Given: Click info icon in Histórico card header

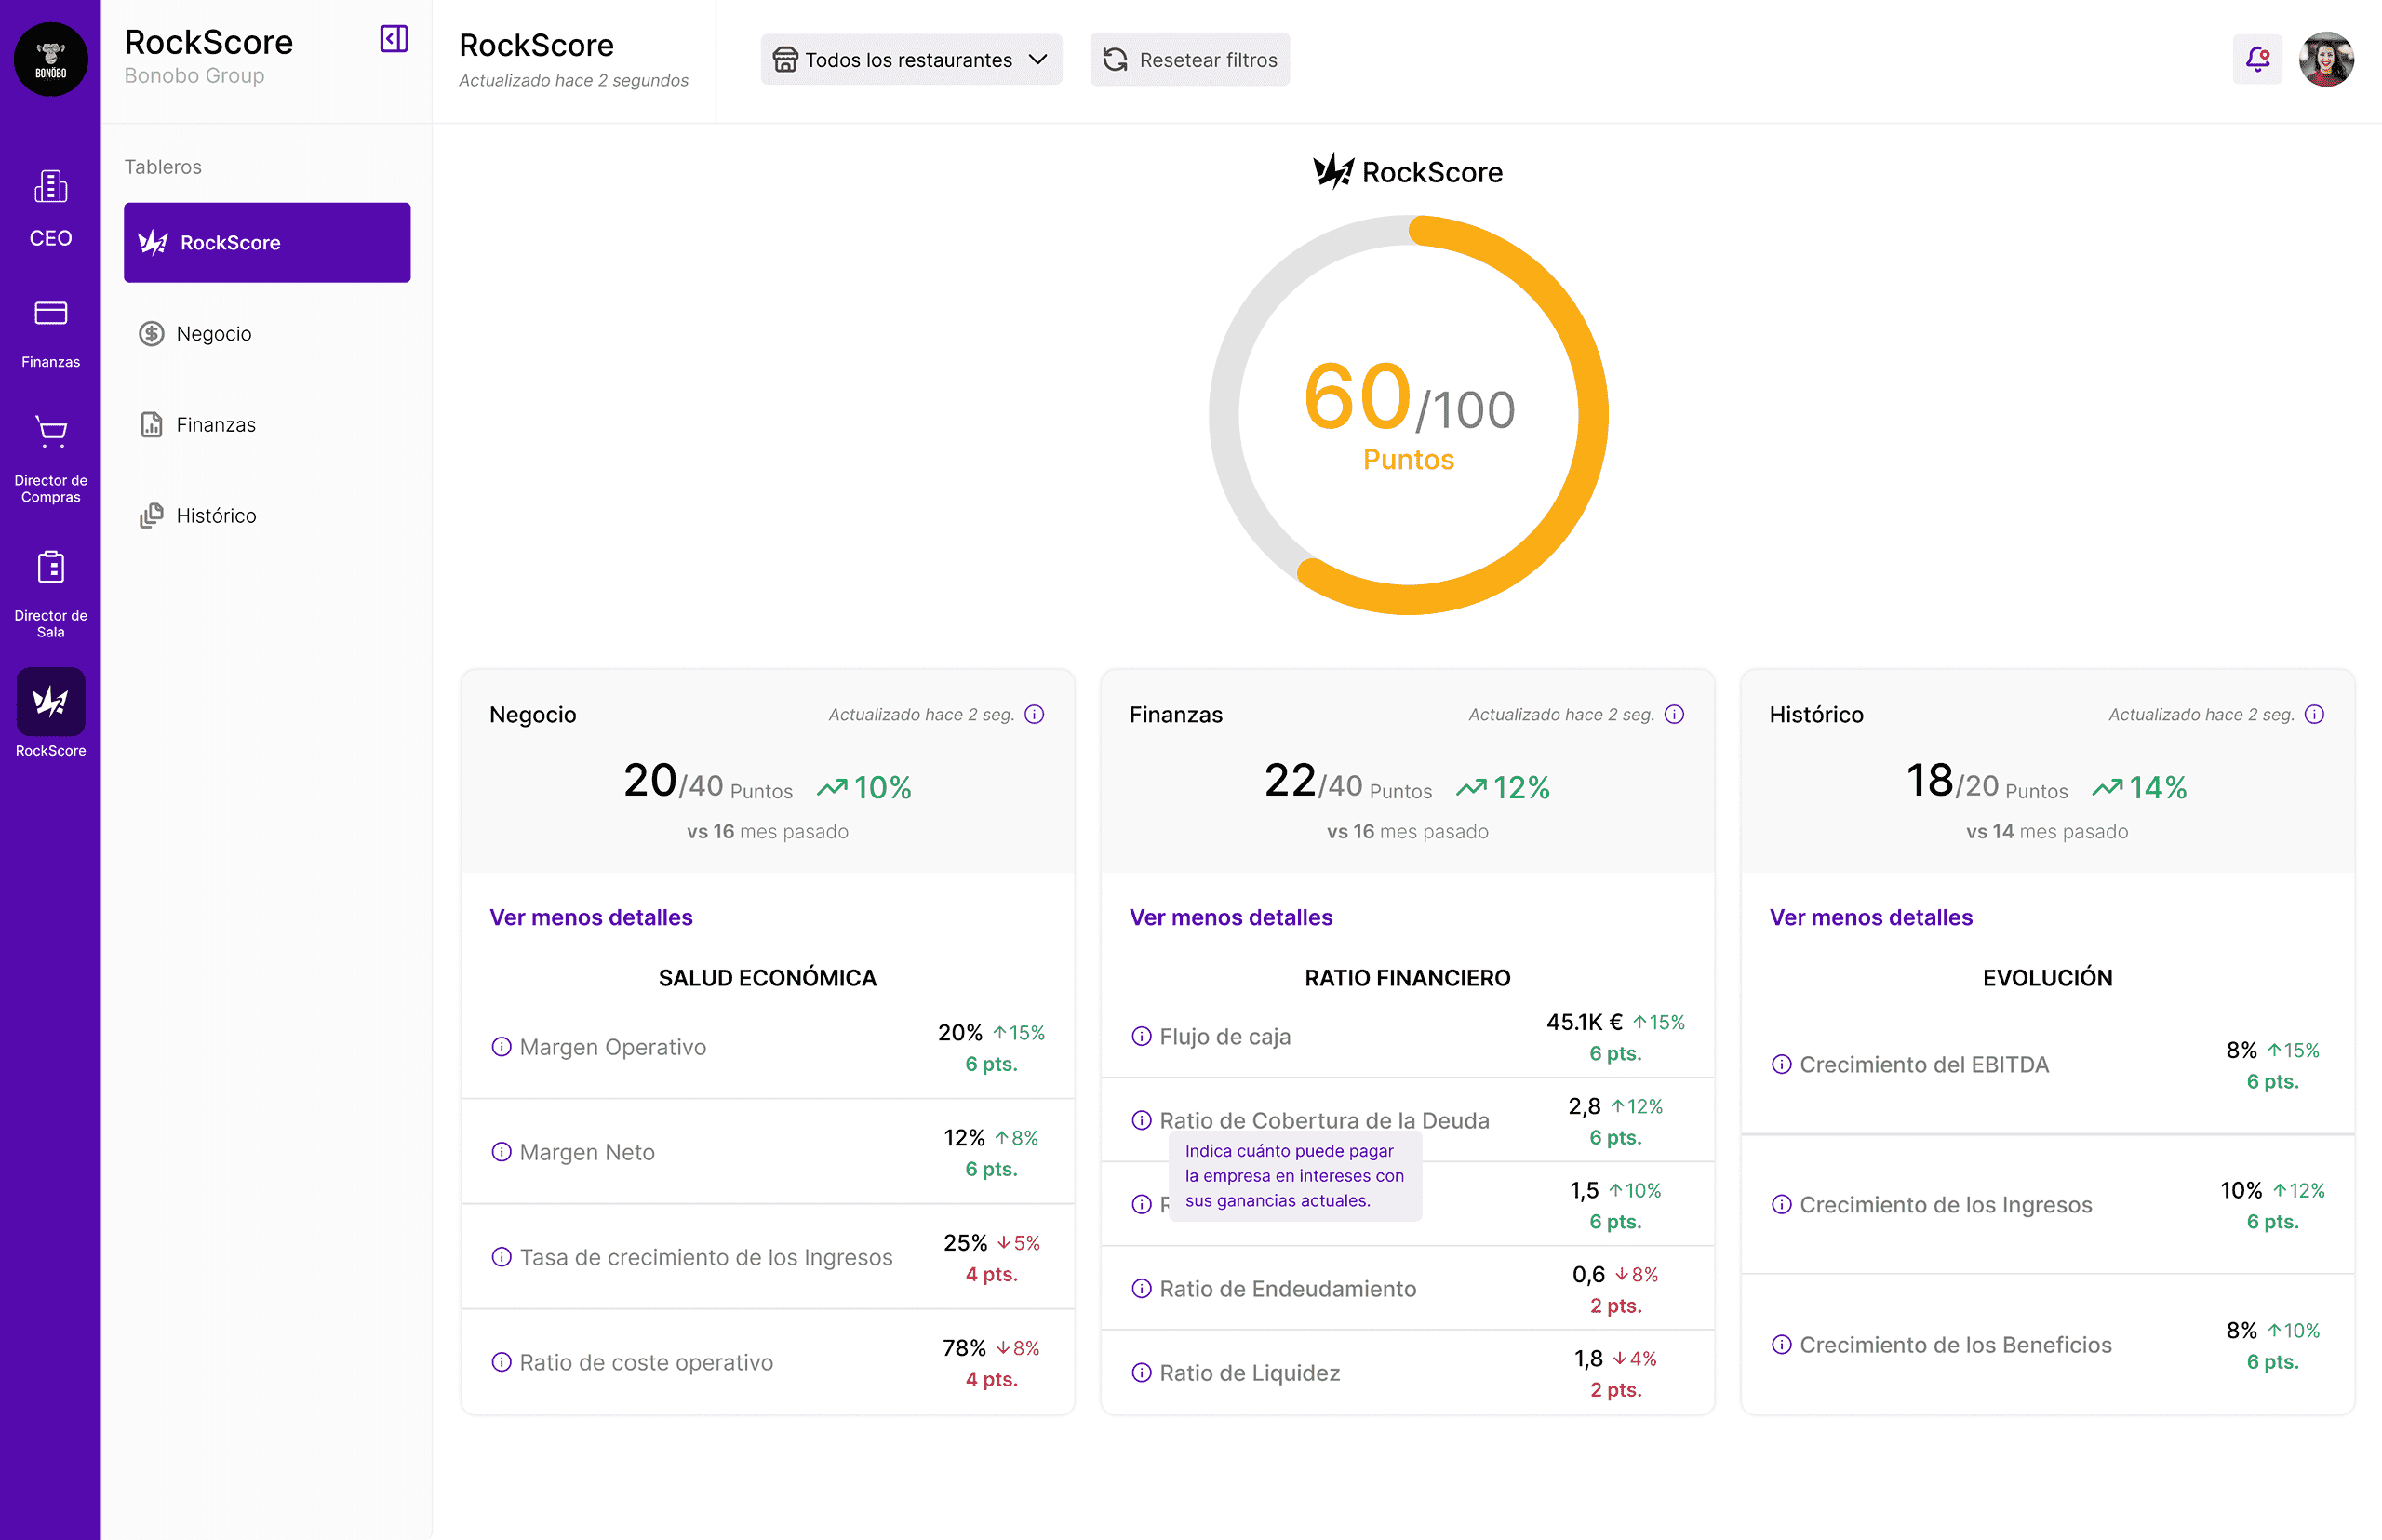Looking at the screenshot, I should point(2315,714).
